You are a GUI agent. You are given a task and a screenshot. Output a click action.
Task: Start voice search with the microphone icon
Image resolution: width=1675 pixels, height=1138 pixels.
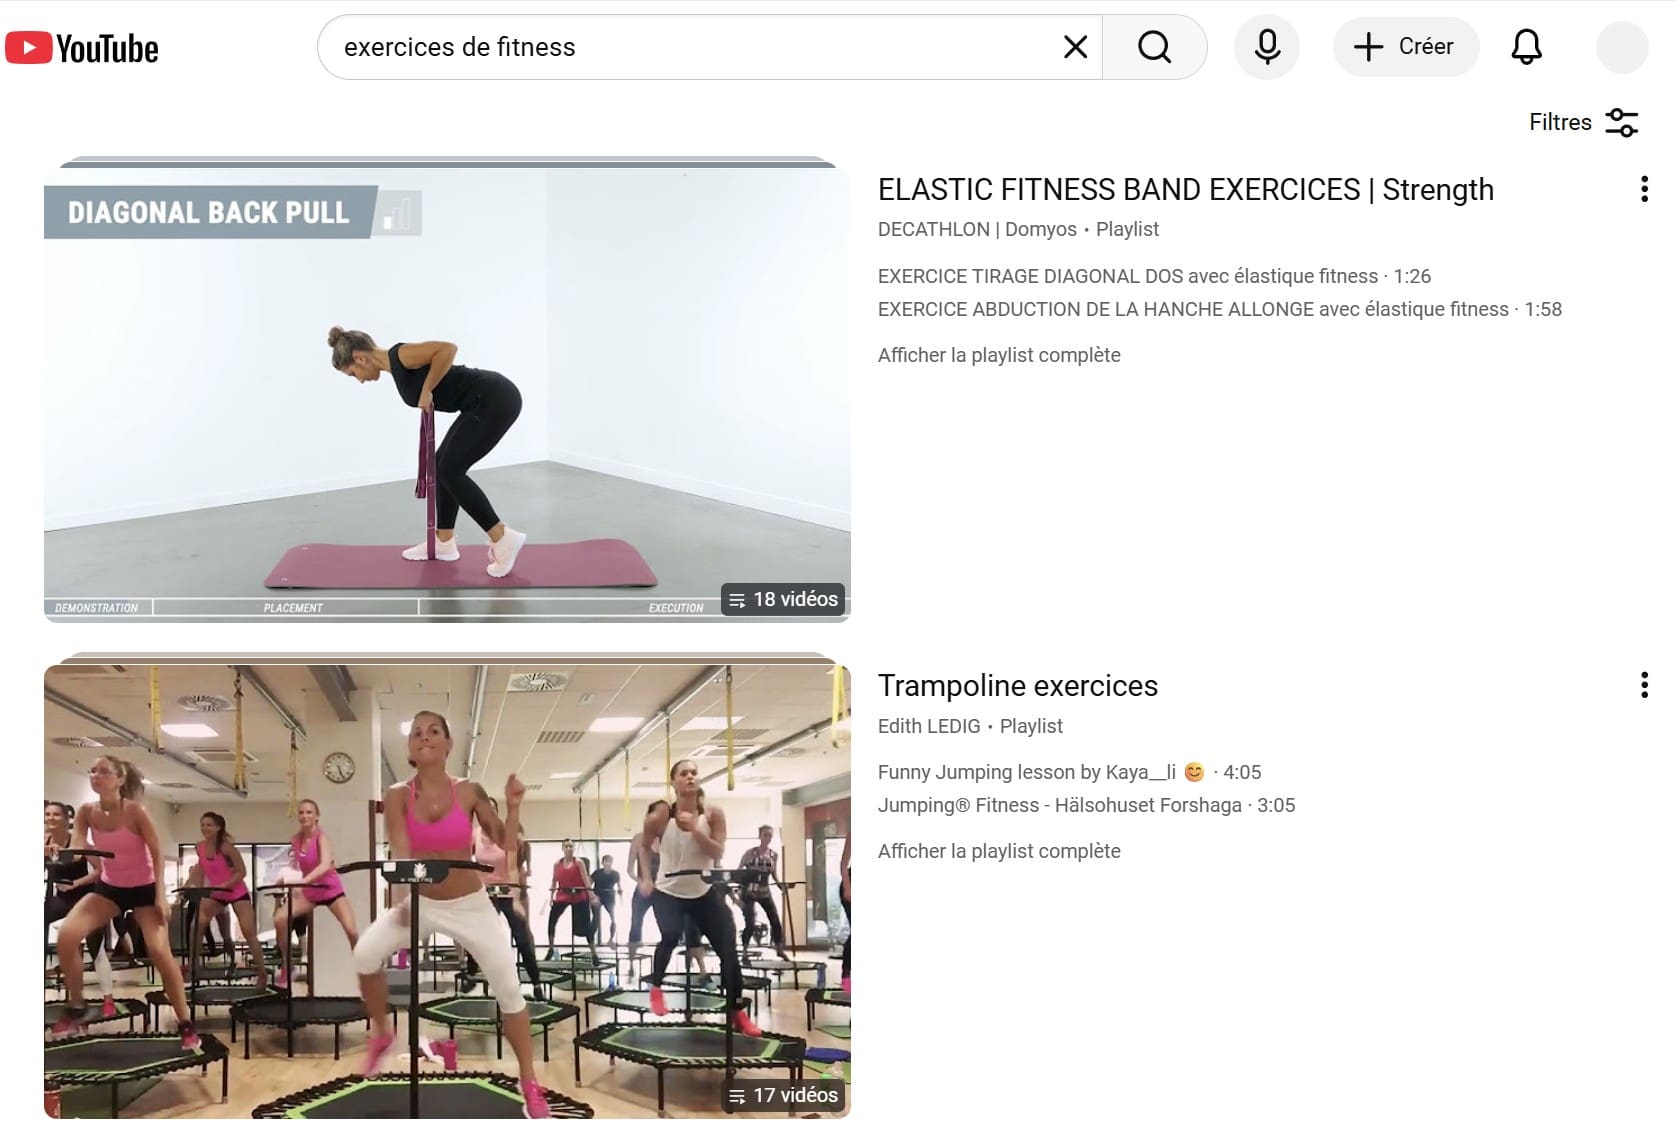[1267, 47]
